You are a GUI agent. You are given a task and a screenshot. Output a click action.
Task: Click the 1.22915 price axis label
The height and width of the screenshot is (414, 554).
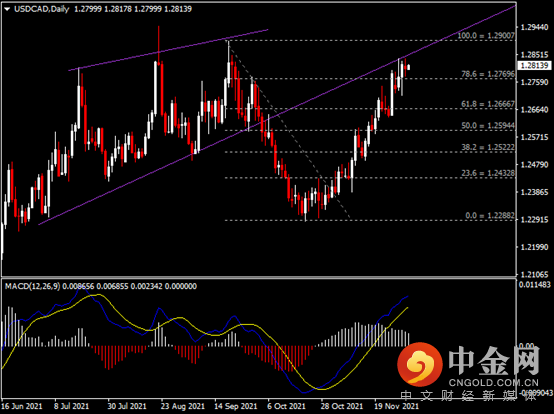click(x=535, y=219)
